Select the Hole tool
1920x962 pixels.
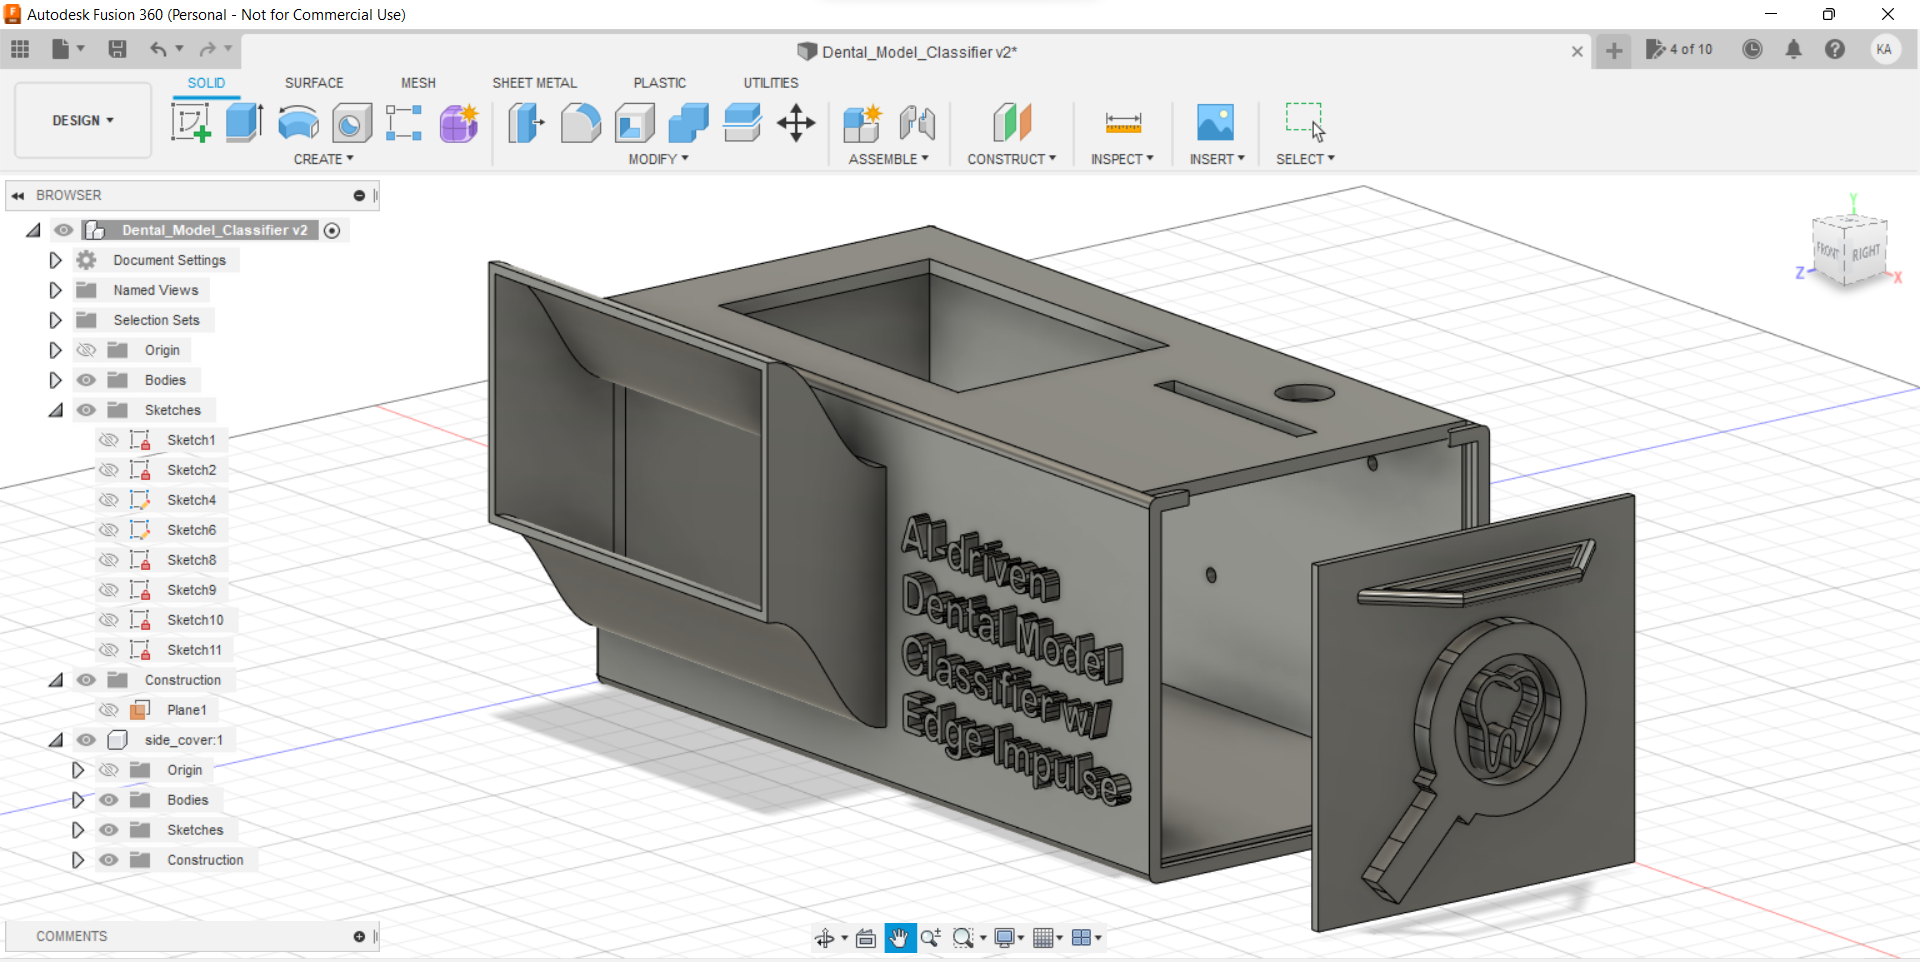tap(352, 123)
